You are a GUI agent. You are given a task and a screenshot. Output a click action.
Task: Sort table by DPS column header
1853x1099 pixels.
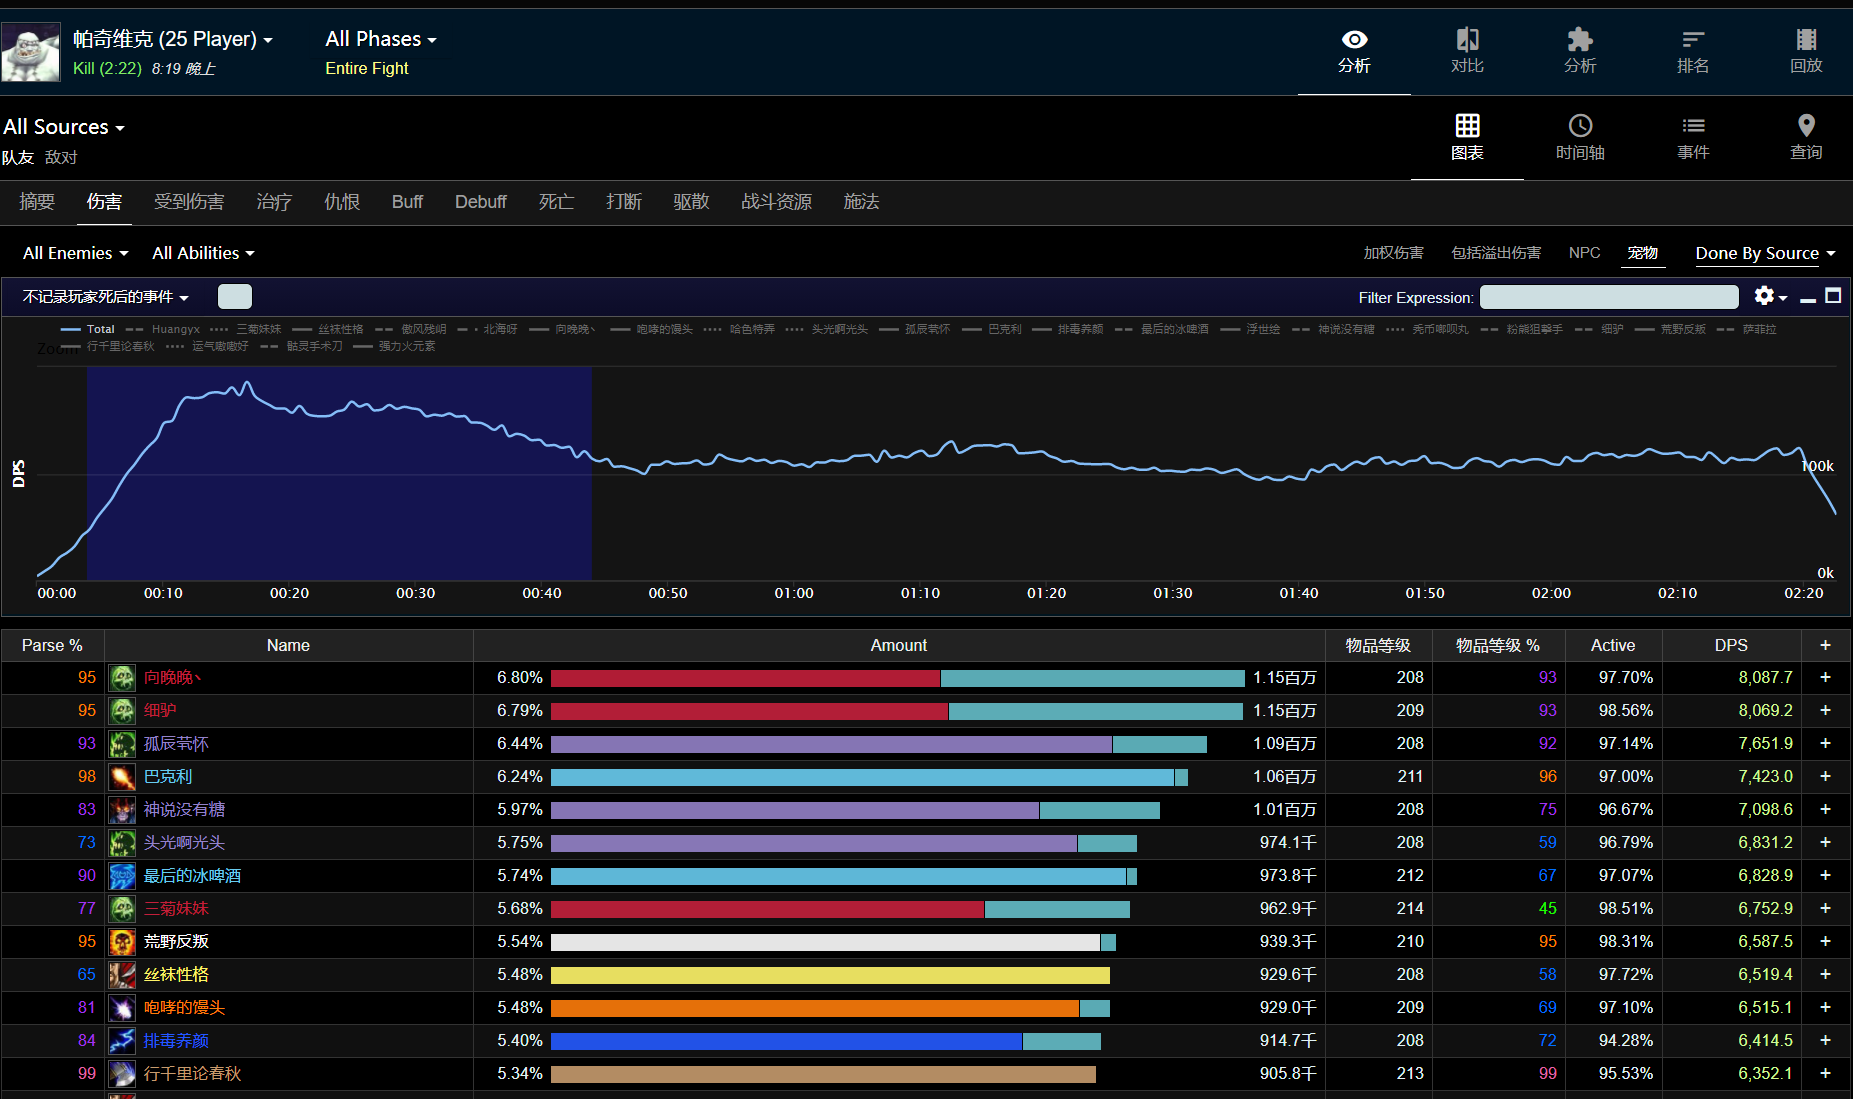coord(1731,646)
